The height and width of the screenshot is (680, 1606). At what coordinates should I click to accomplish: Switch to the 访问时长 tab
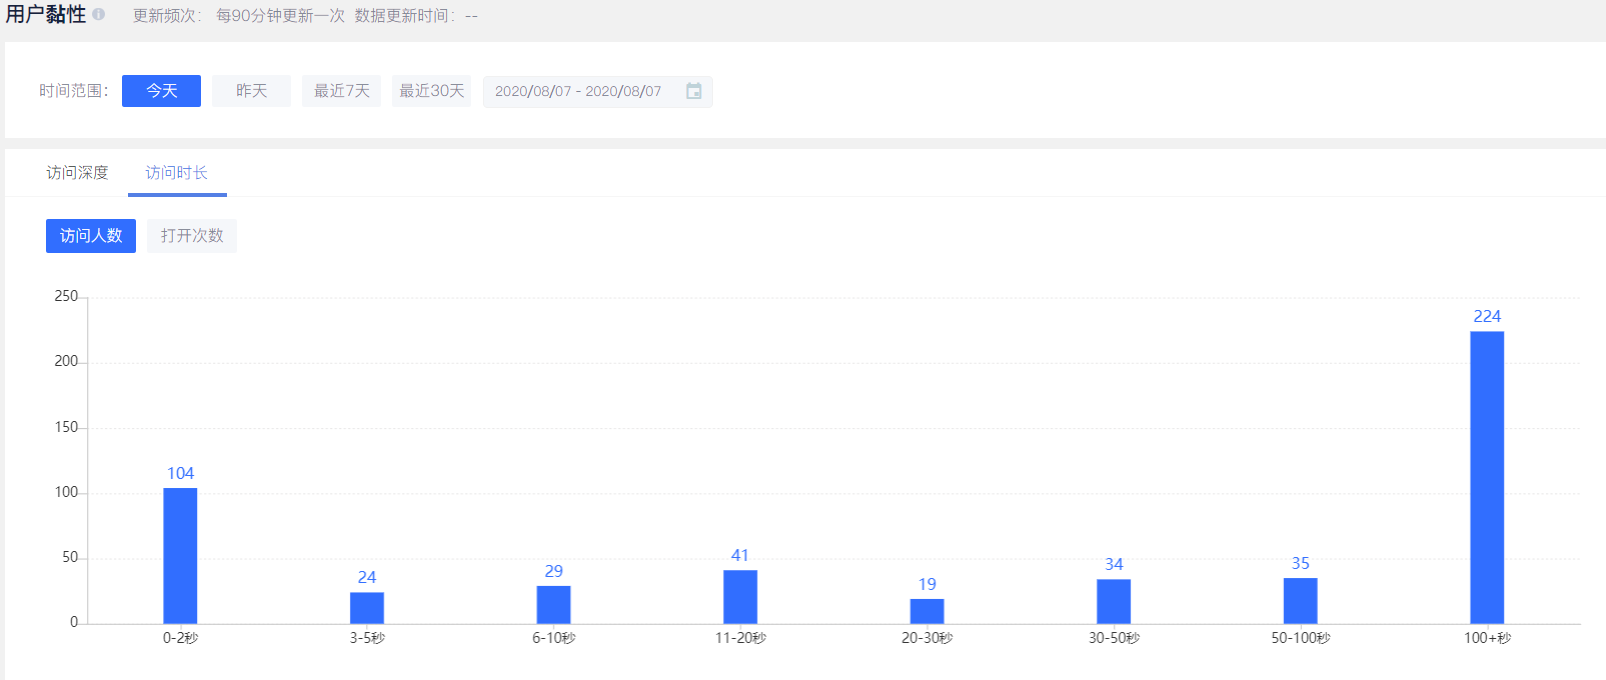tap(177, 173)
